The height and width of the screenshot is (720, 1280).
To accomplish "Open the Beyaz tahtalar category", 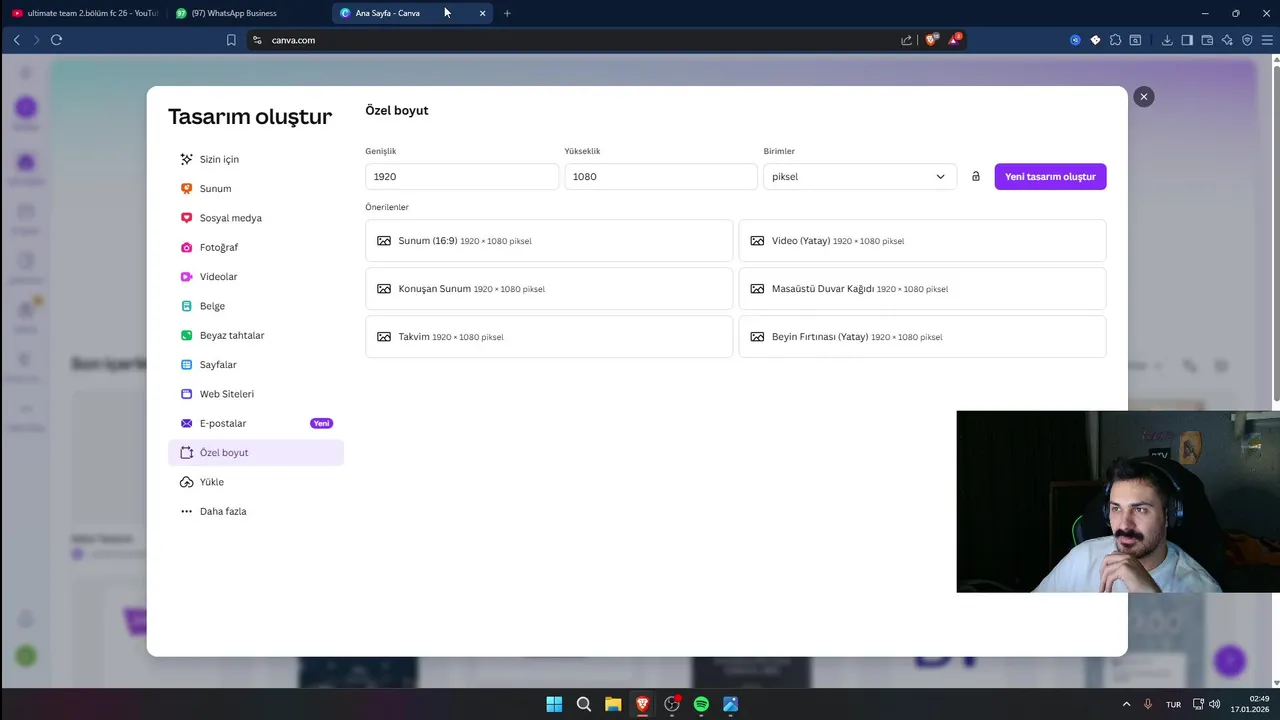I will (256, 335).
